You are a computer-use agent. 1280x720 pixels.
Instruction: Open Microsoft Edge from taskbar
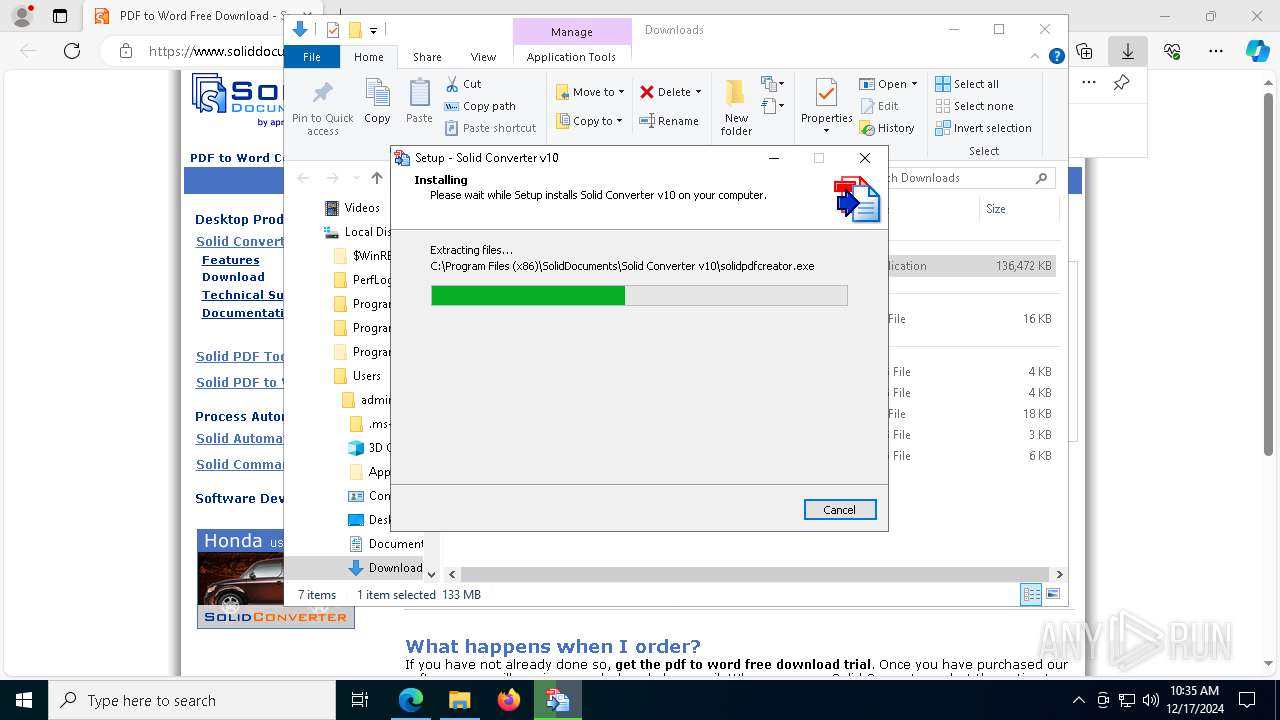[x=411, y=700]
